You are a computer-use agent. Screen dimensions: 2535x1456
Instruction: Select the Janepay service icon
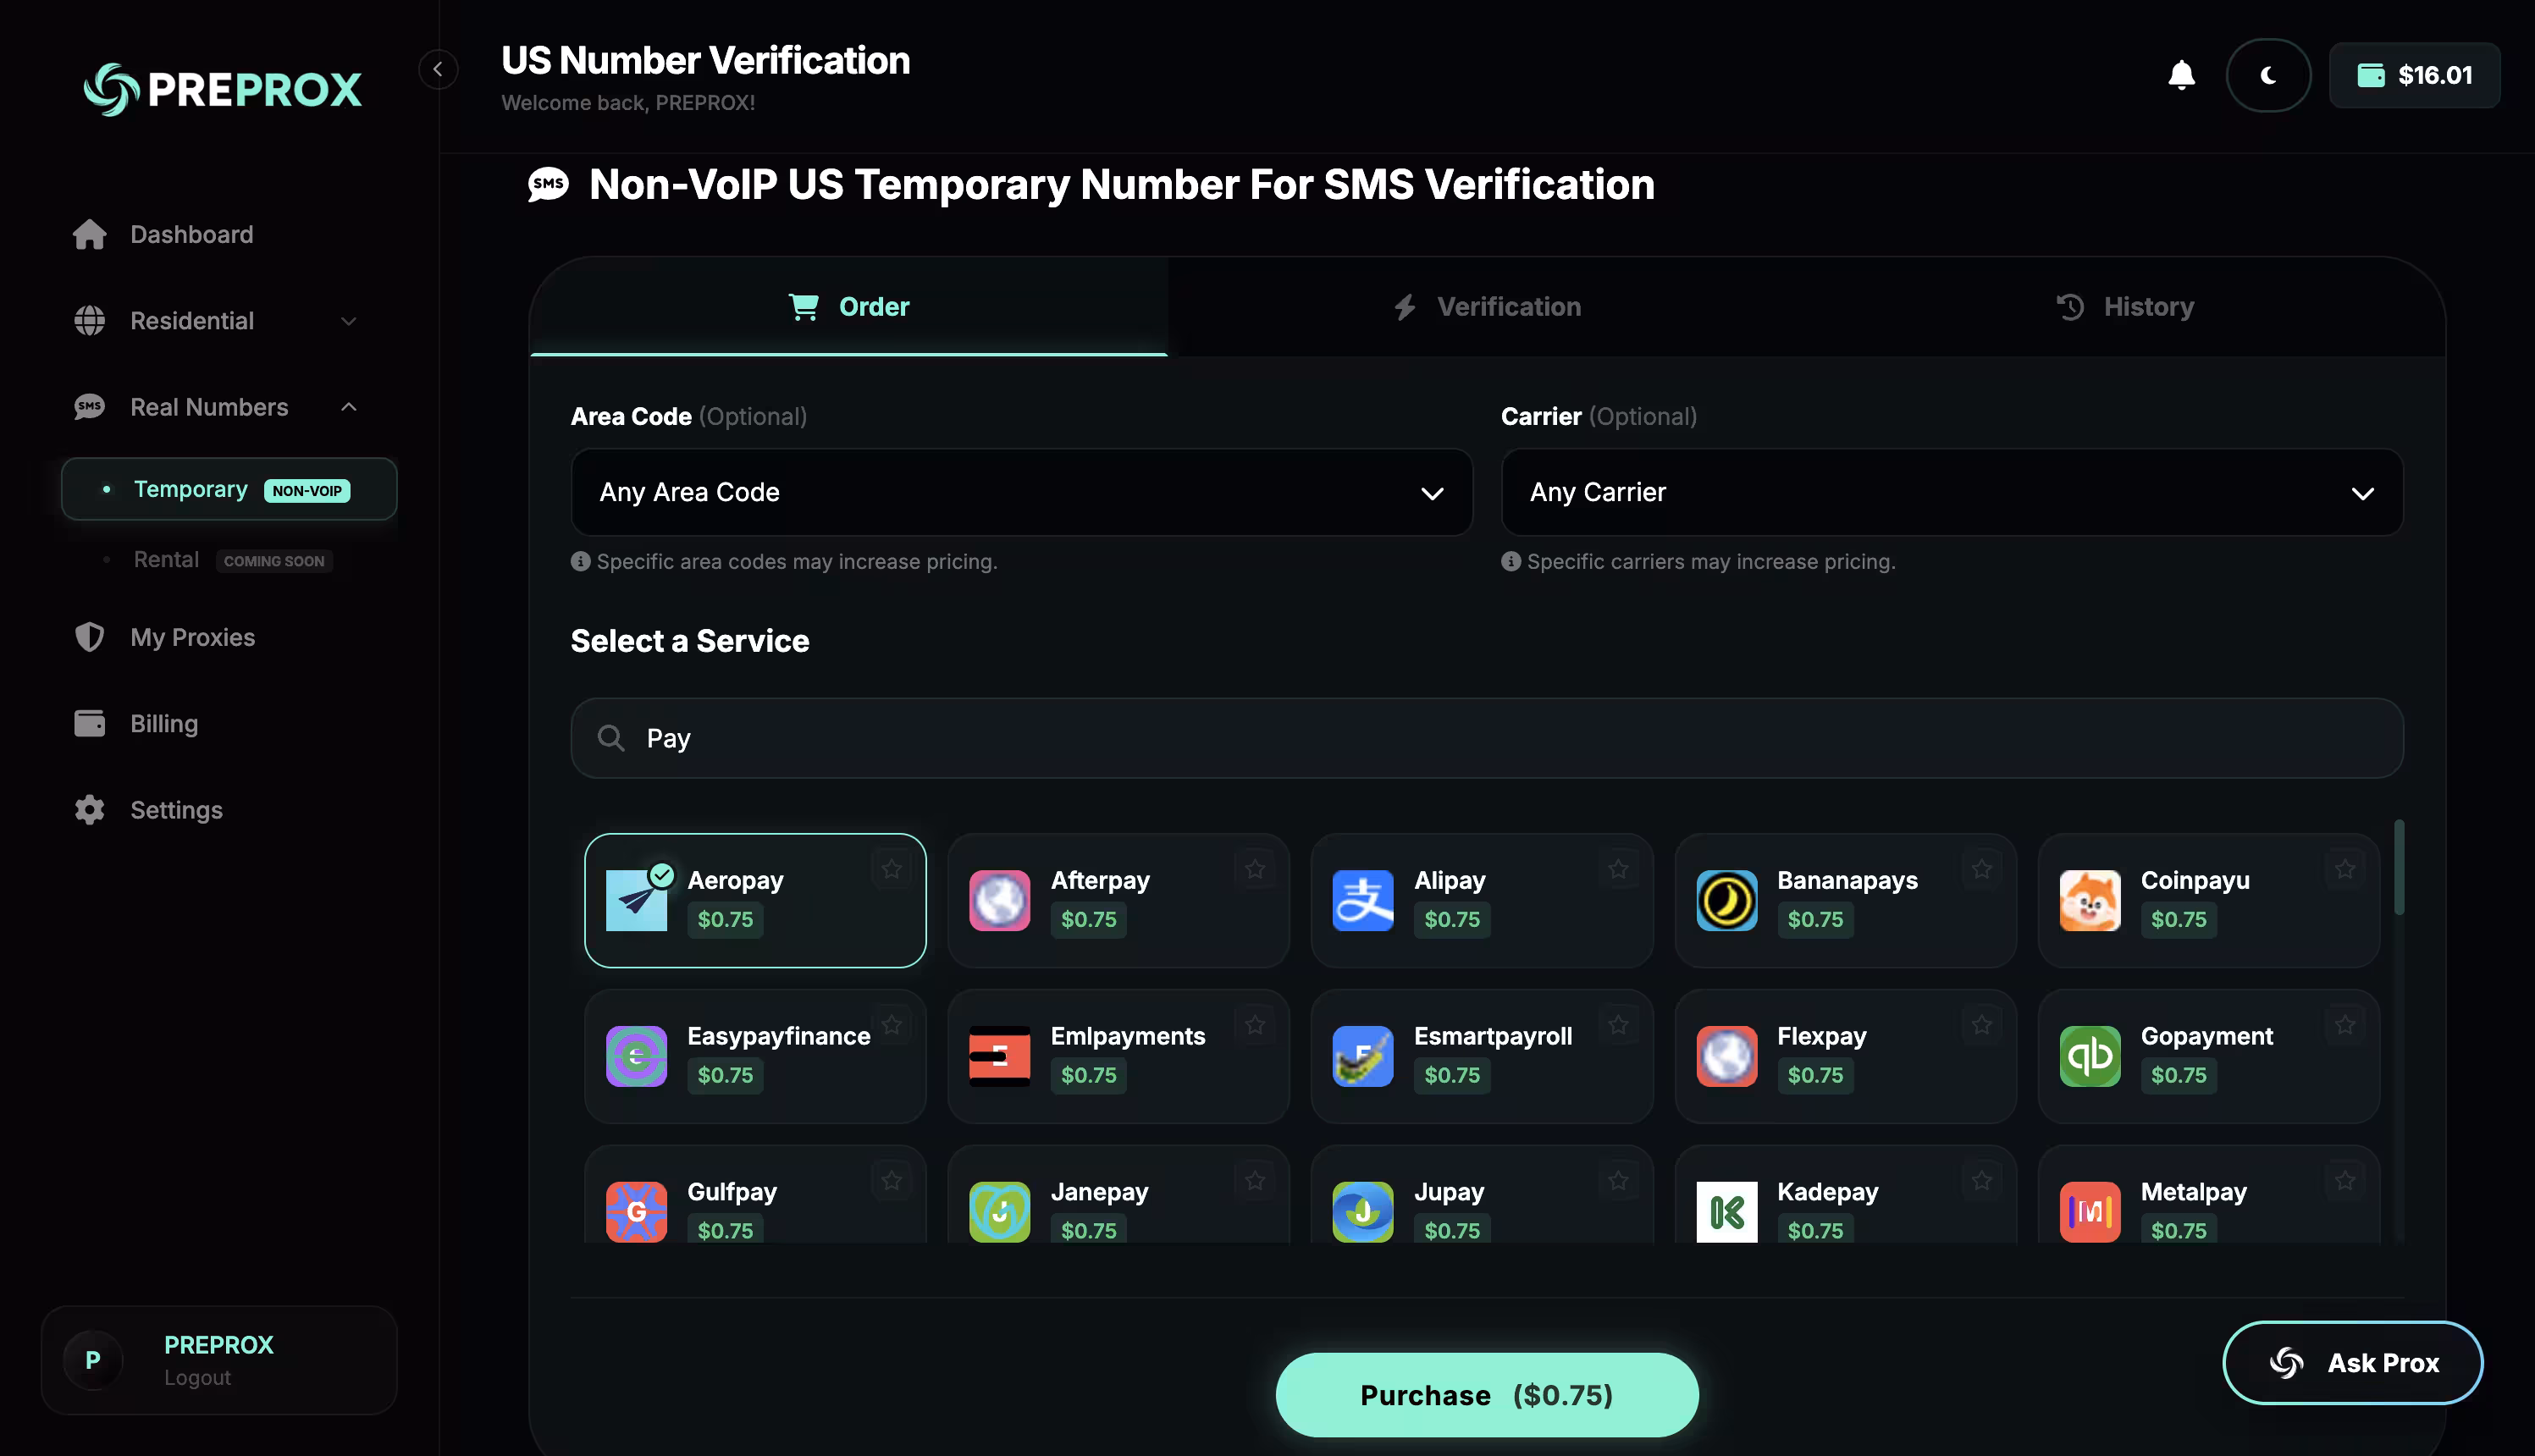[x=999, y=1212]
